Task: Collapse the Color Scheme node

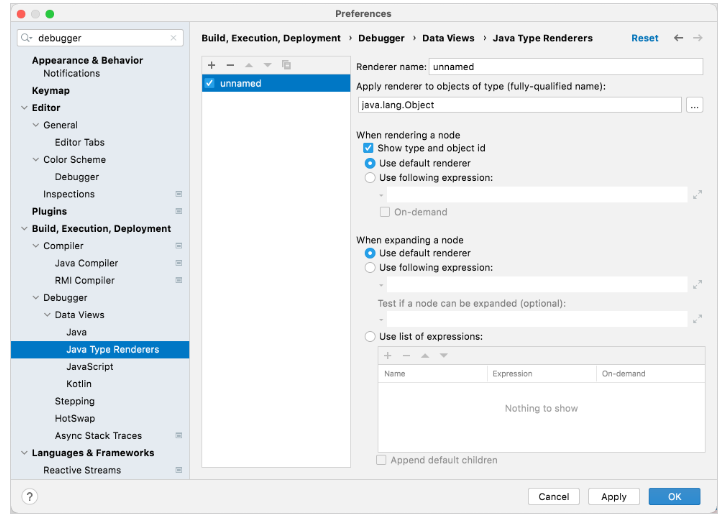Action: tap(36, 160)
